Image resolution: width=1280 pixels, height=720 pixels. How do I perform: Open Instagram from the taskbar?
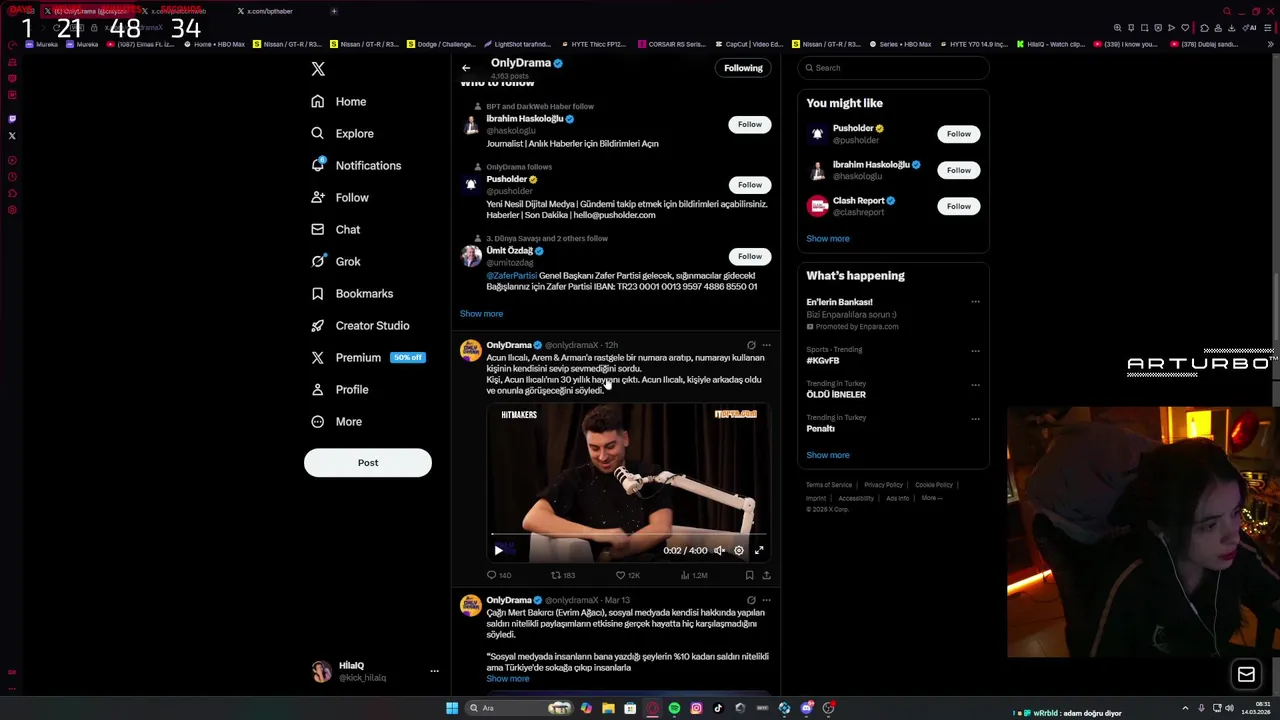coord(696,708)
